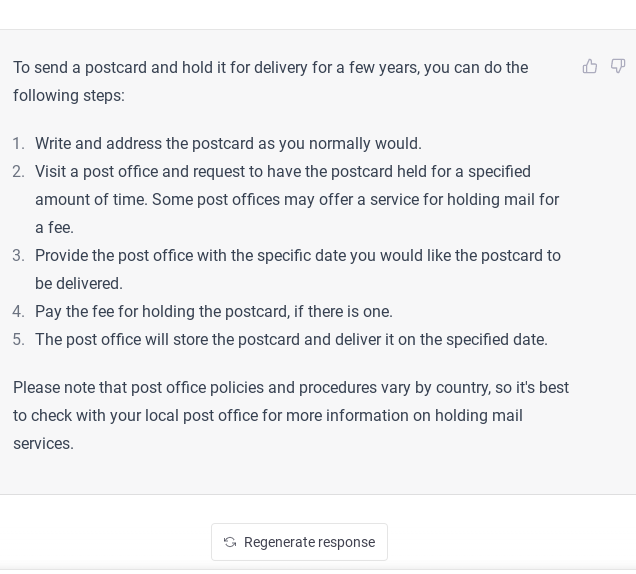Click the circular arrows regenerate icon
The height and width of the screenshot is (574, 636).
pyautogui.click(x=230, y=542)
